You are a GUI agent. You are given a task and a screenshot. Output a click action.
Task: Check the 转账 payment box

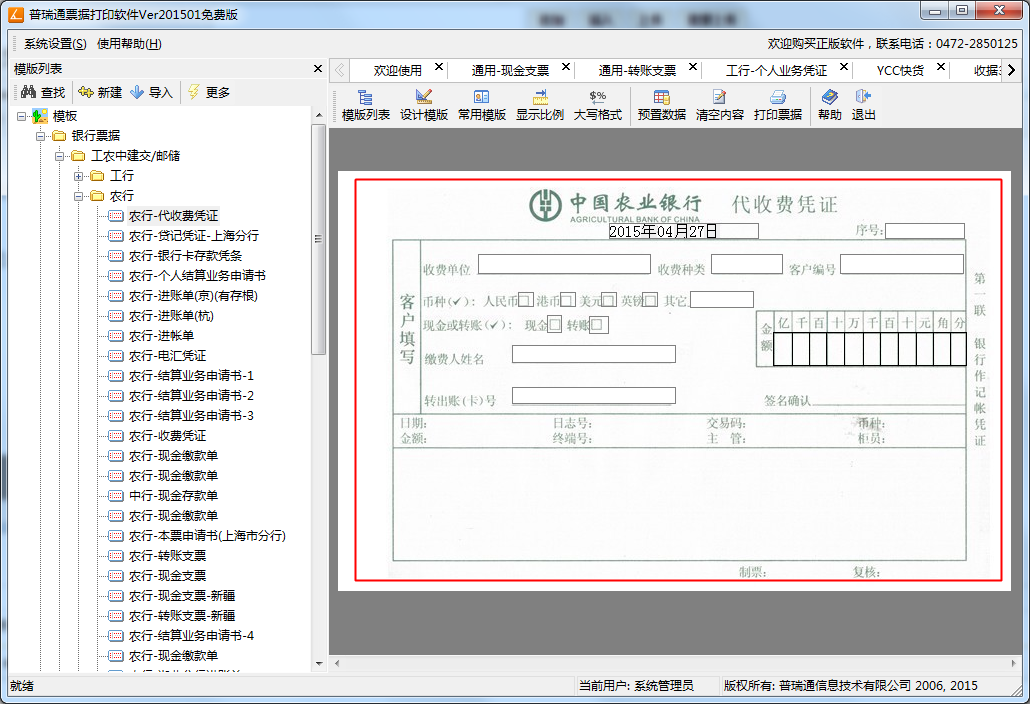598,324
